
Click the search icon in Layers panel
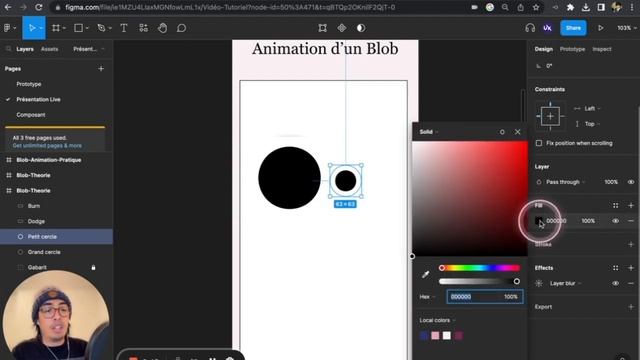click(8, 49)
